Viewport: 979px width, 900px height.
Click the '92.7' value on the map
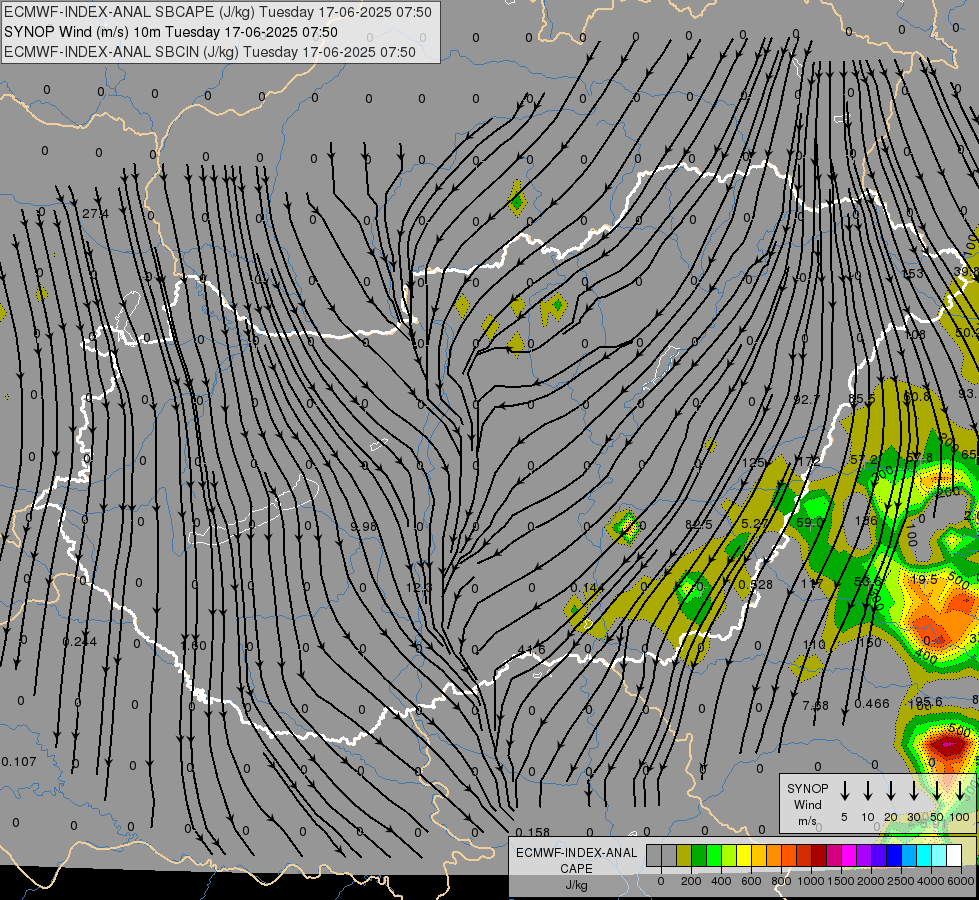(x=807, y=399)
